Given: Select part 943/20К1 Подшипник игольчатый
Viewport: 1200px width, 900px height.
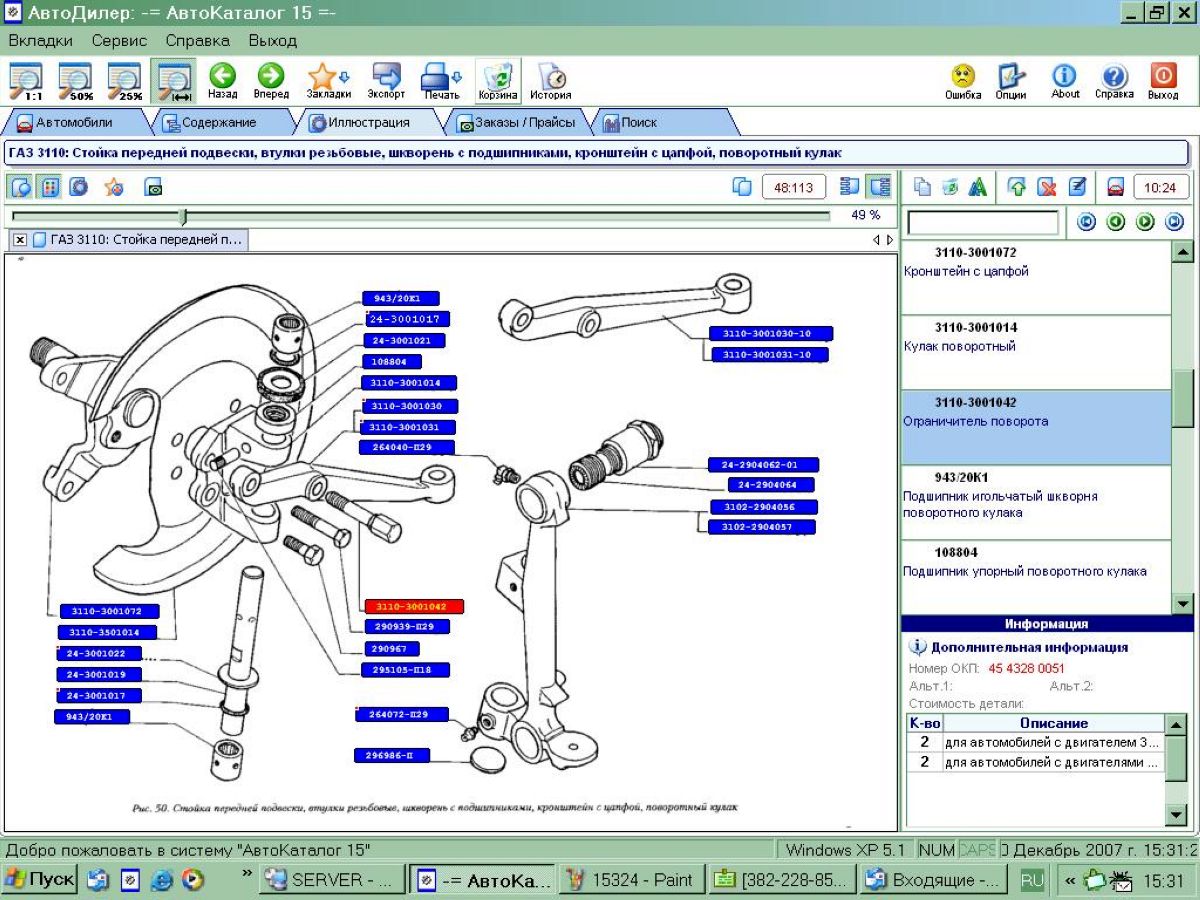Looking at the screenshot, I should coord(1036,503).
